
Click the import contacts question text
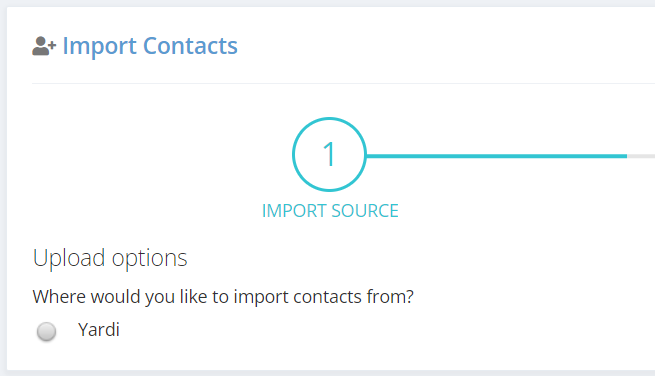click(223, 297)
